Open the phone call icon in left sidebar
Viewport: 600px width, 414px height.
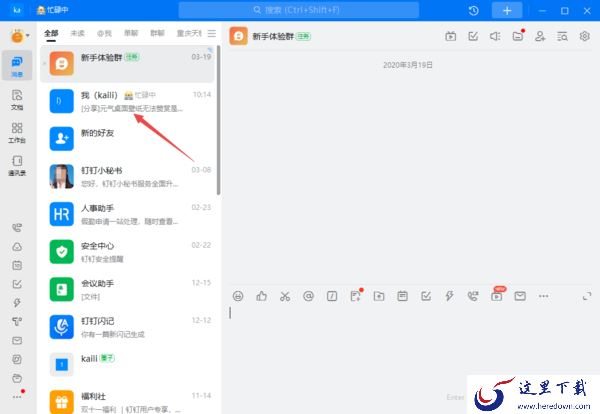17,228
